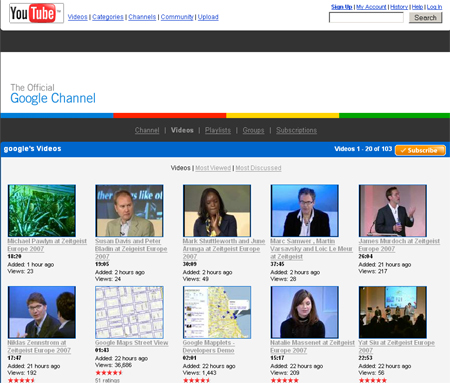Open Mark Shuttleworth and June Arunga thumbnail
This screenshot has height=383, width=450.
click(x=217, y=211)
